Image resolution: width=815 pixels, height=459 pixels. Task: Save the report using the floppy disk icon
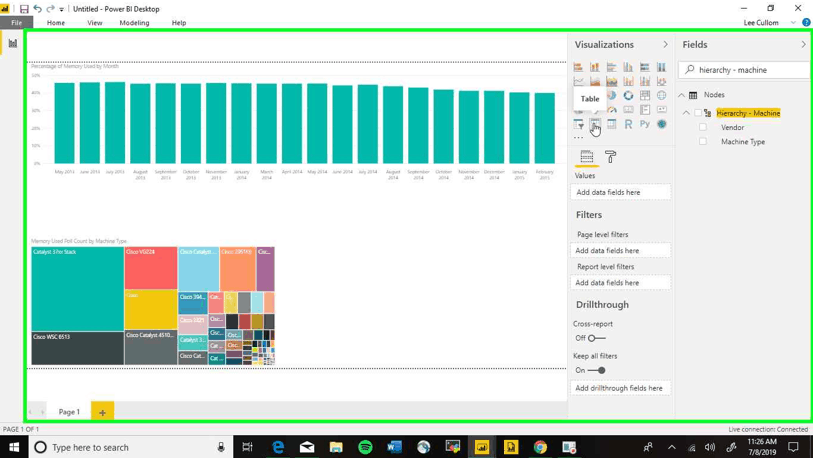point(24,9)
